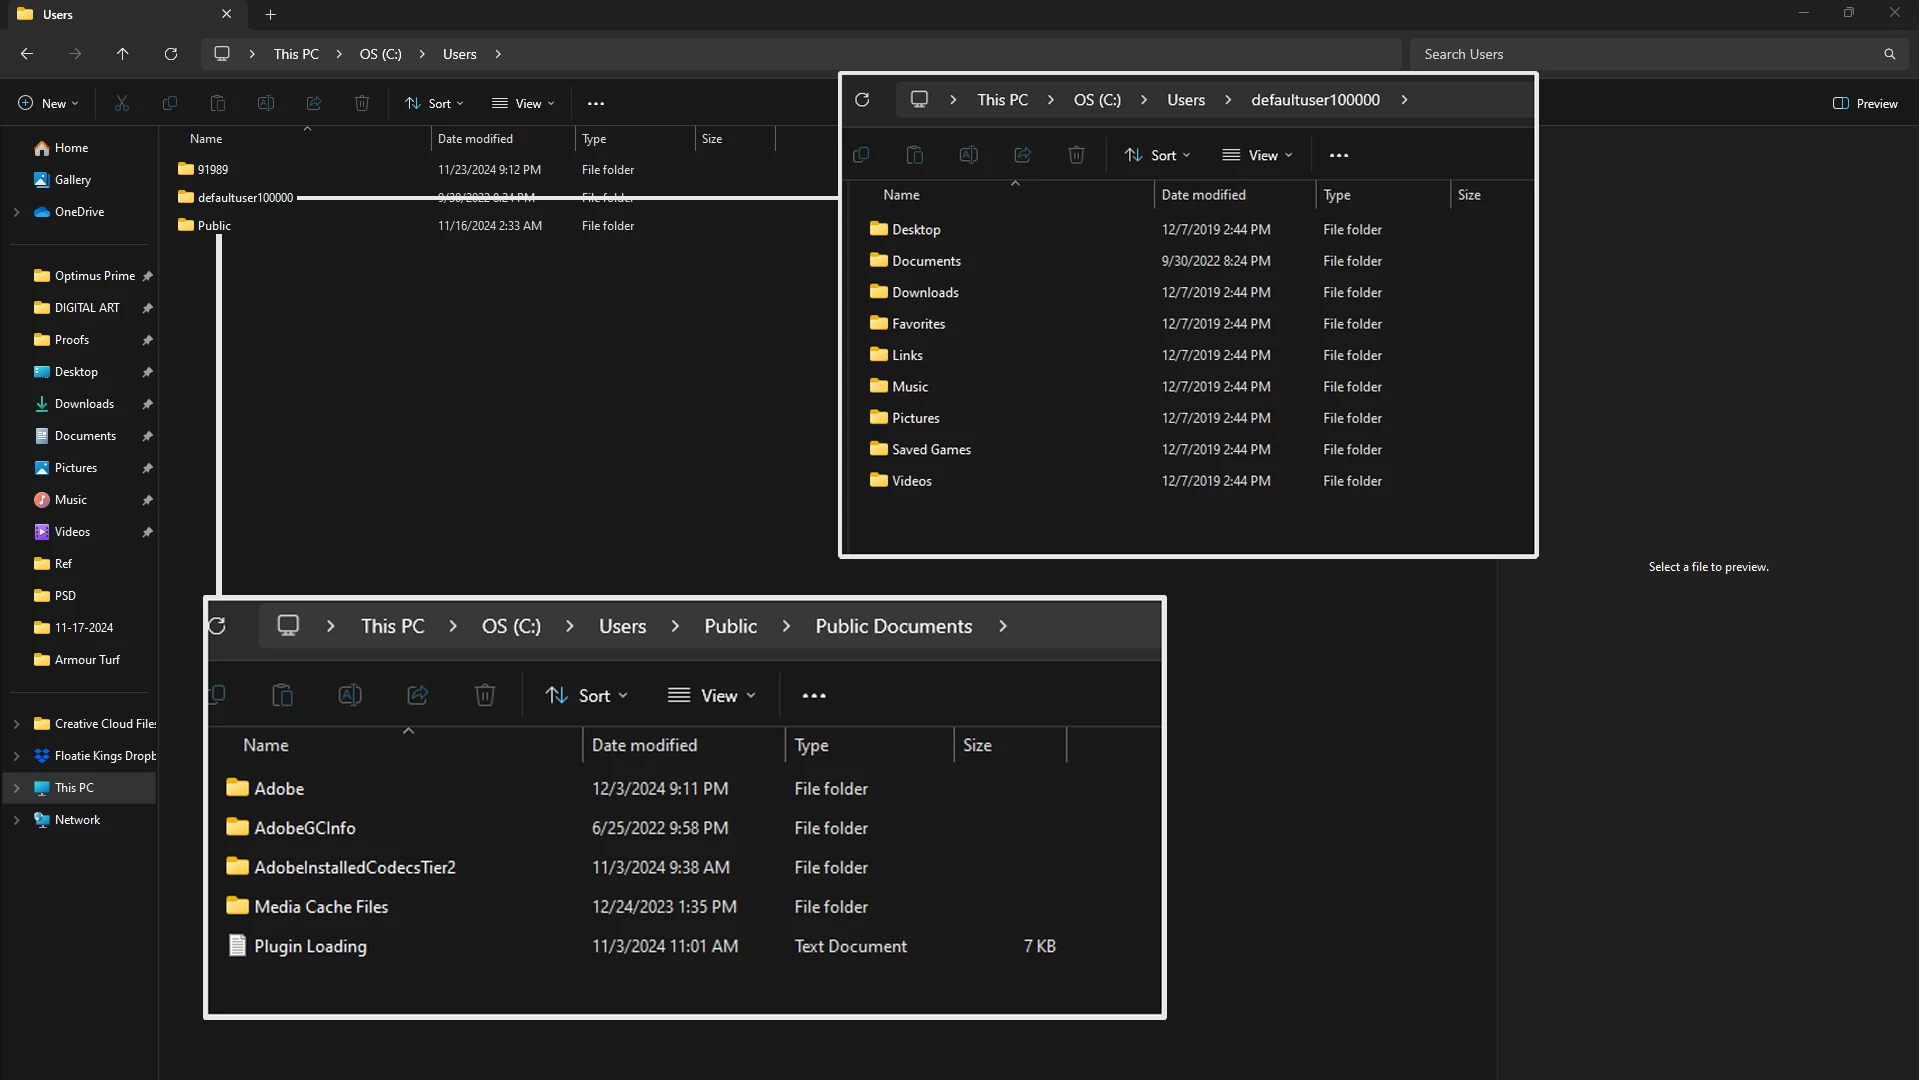This screenshot has width=1920, height=1080.
Task: Select the defaultuser100000 folder
Action: pyautogui.click(x=244, y=198)
